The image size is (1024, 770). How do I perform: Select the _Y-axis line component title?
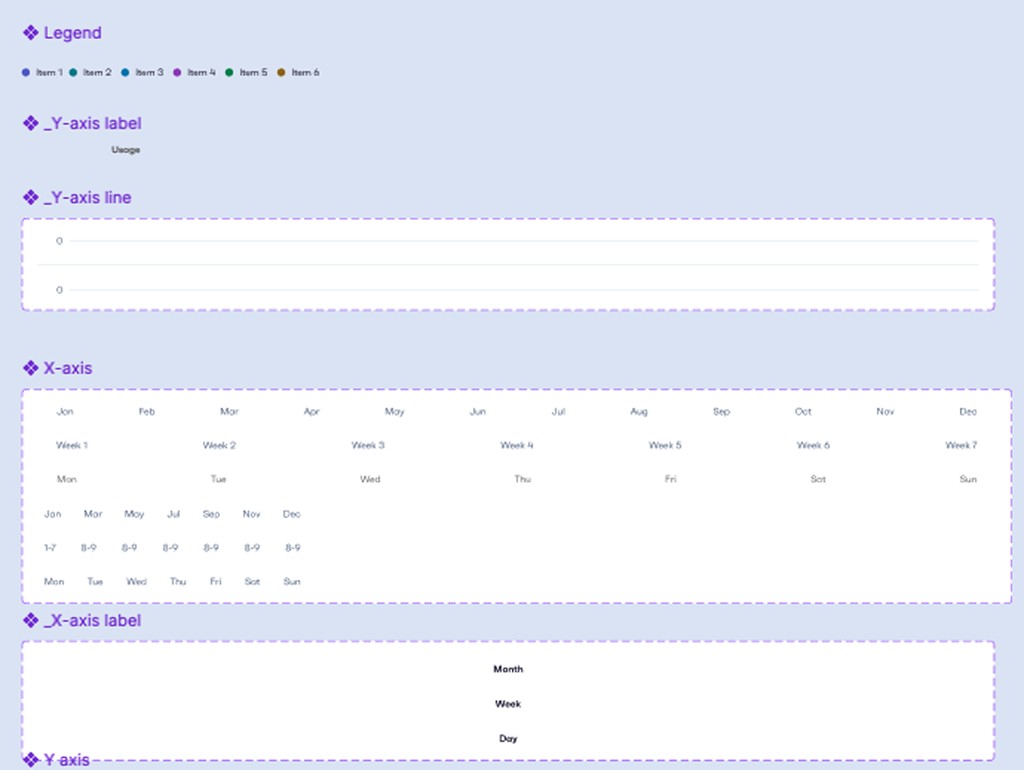[x=88, y=197]
